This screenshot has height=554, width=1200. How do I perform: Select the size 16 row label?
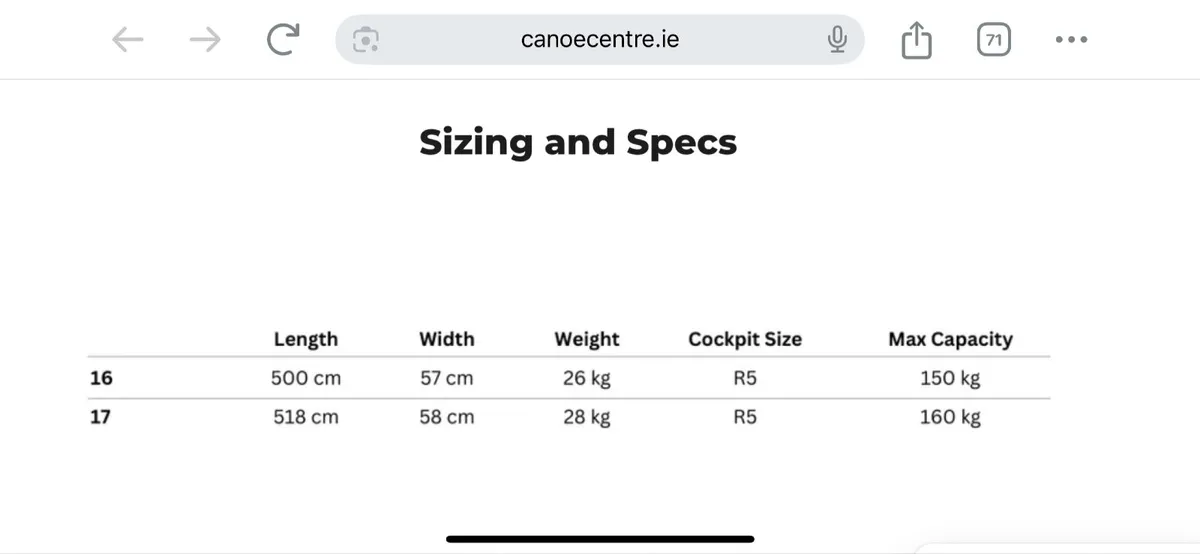point(101,378)
